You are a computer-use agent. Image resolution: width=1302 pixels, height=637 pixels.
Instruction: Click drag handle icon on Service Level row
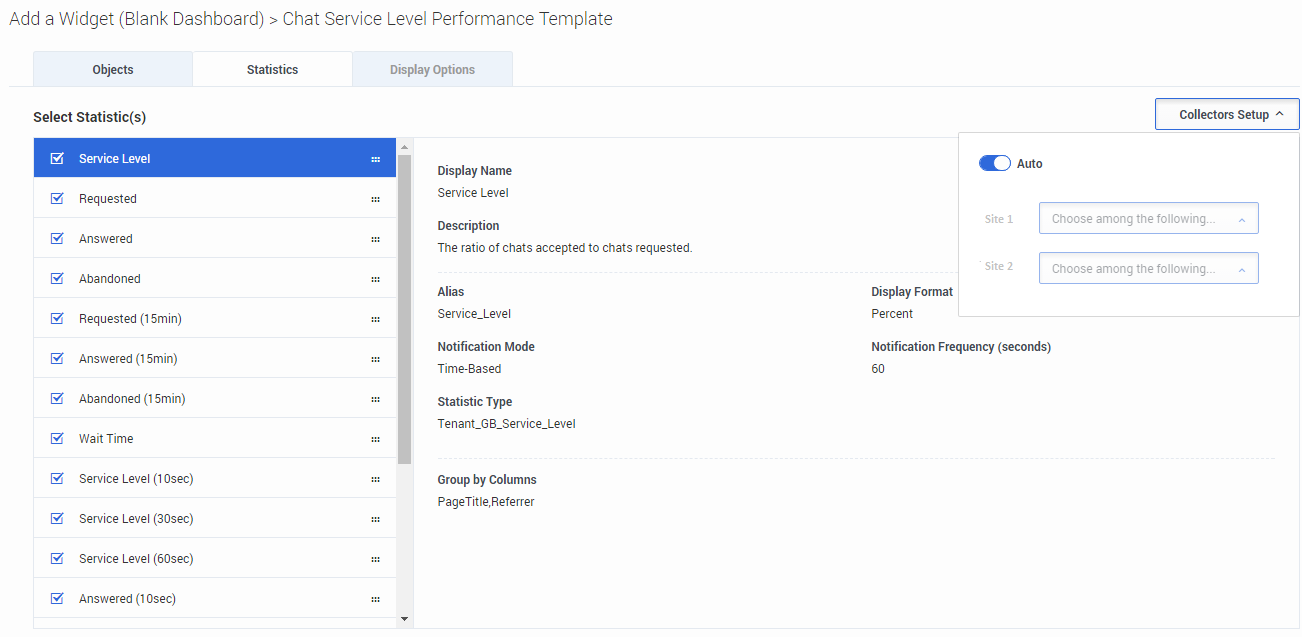tap(375, 159)
